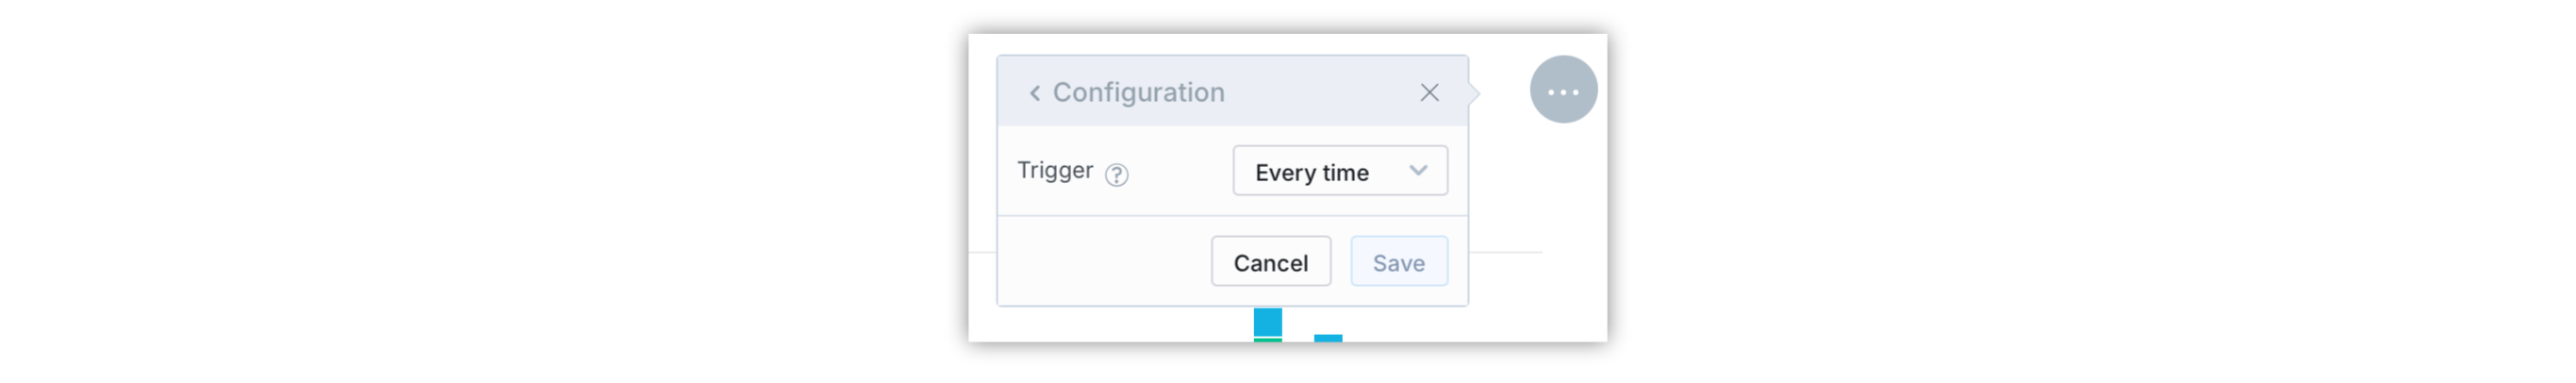The width and height of the screenshot is (2576, 383).
Task: Click the Configuration header title
Action: pyautogui.click(x=1138, y=93)
